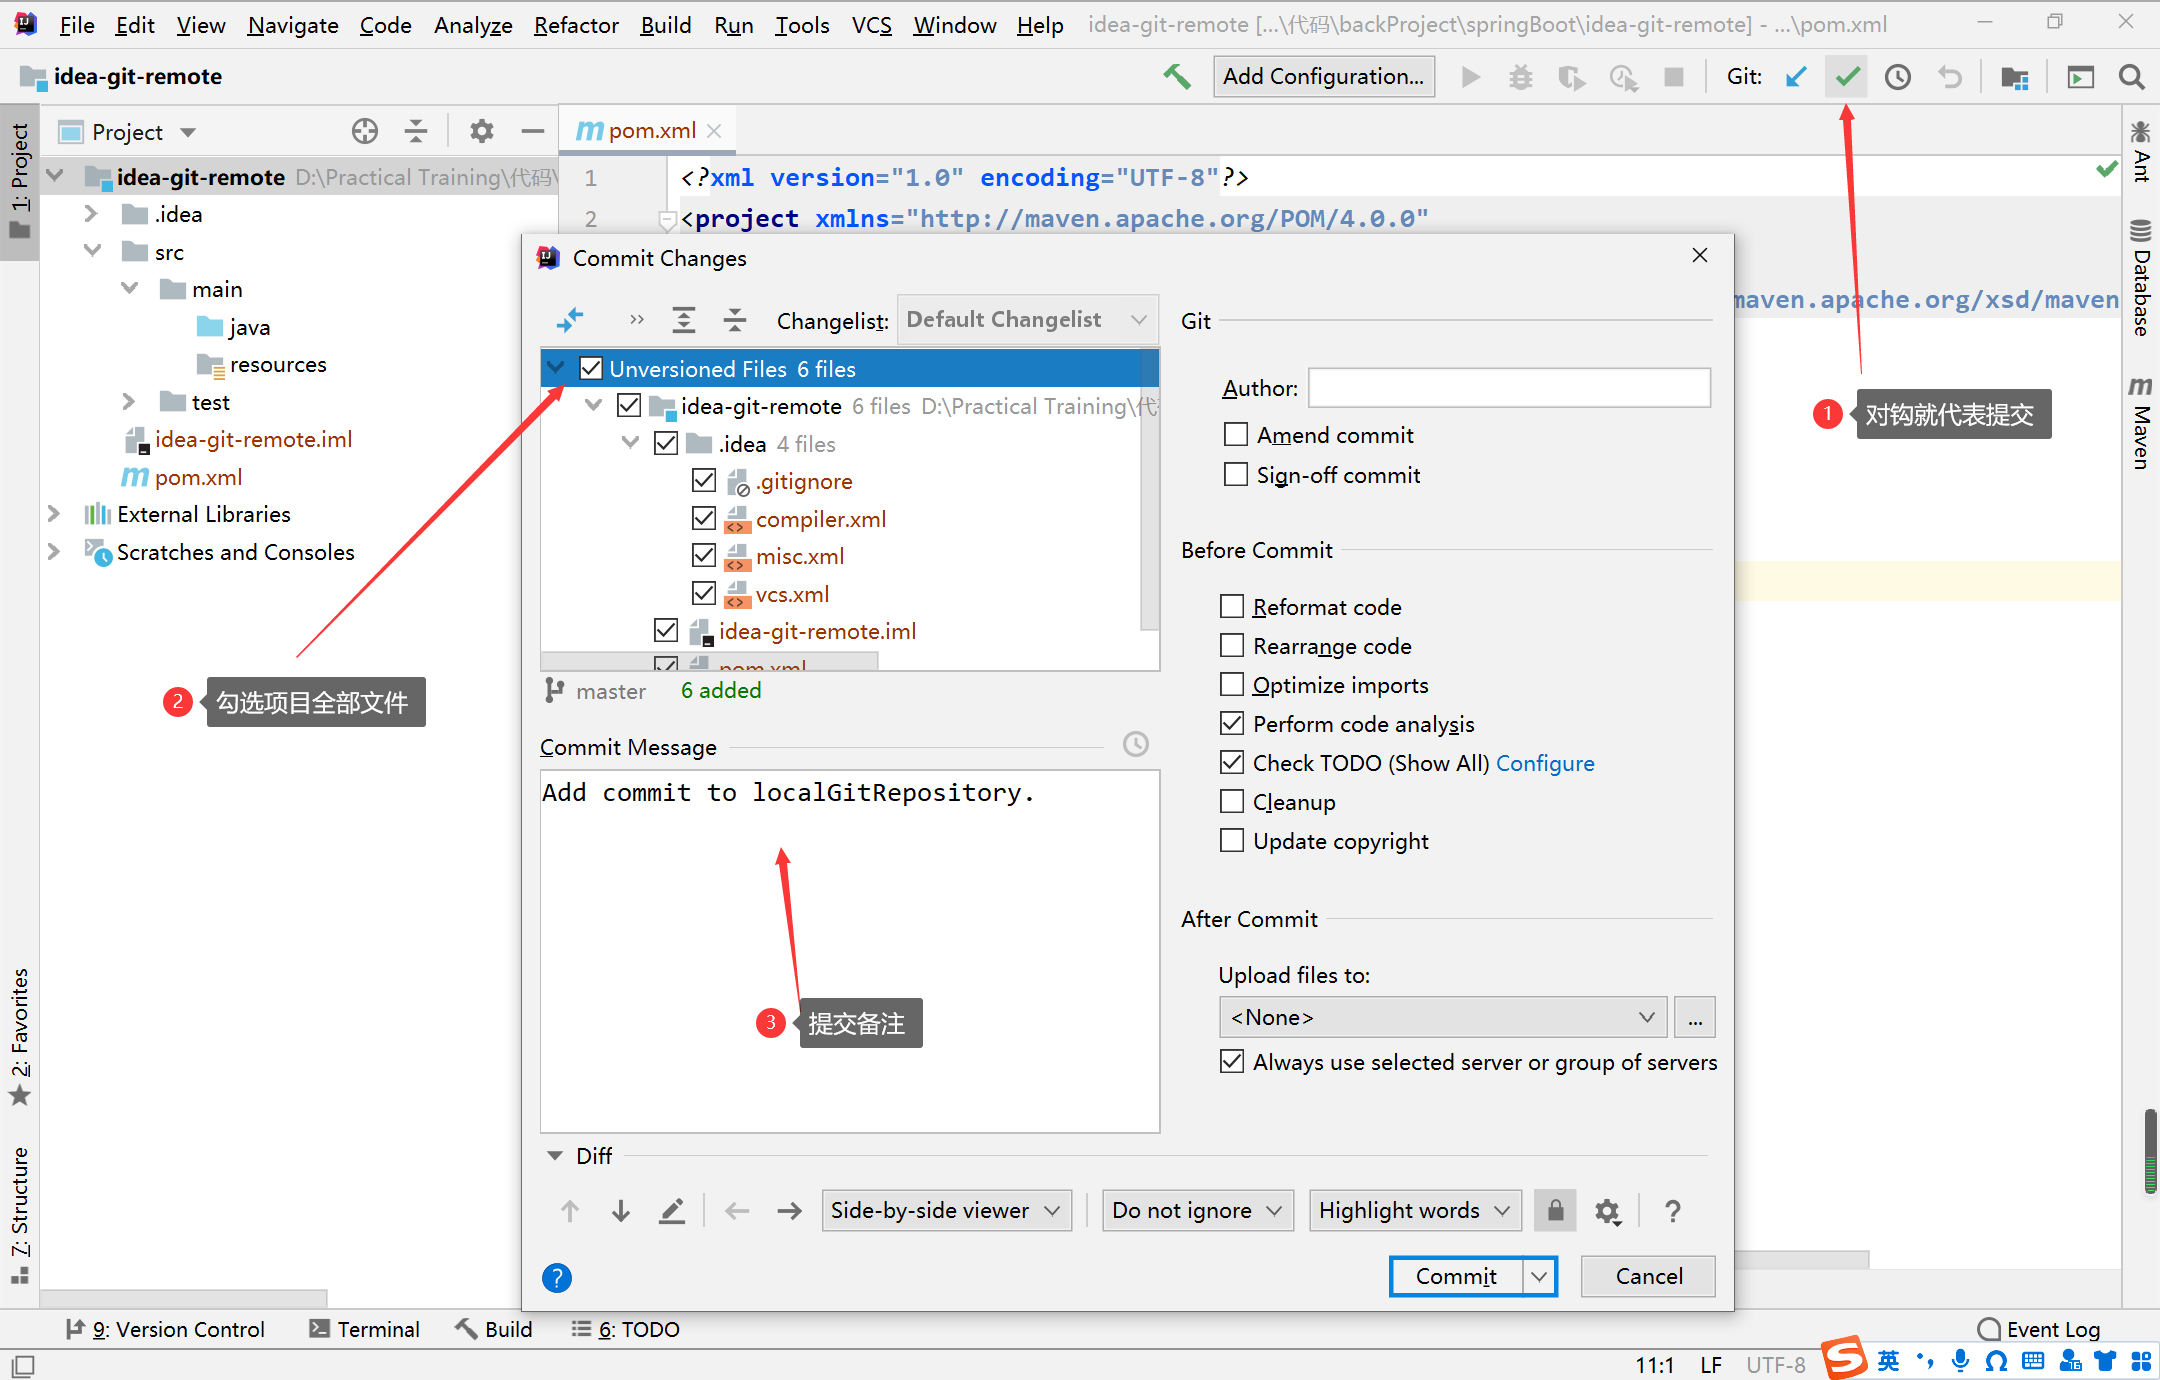2160x1380 pixels.
Task: Open Git history clock icon
Action: [1898, 77]
